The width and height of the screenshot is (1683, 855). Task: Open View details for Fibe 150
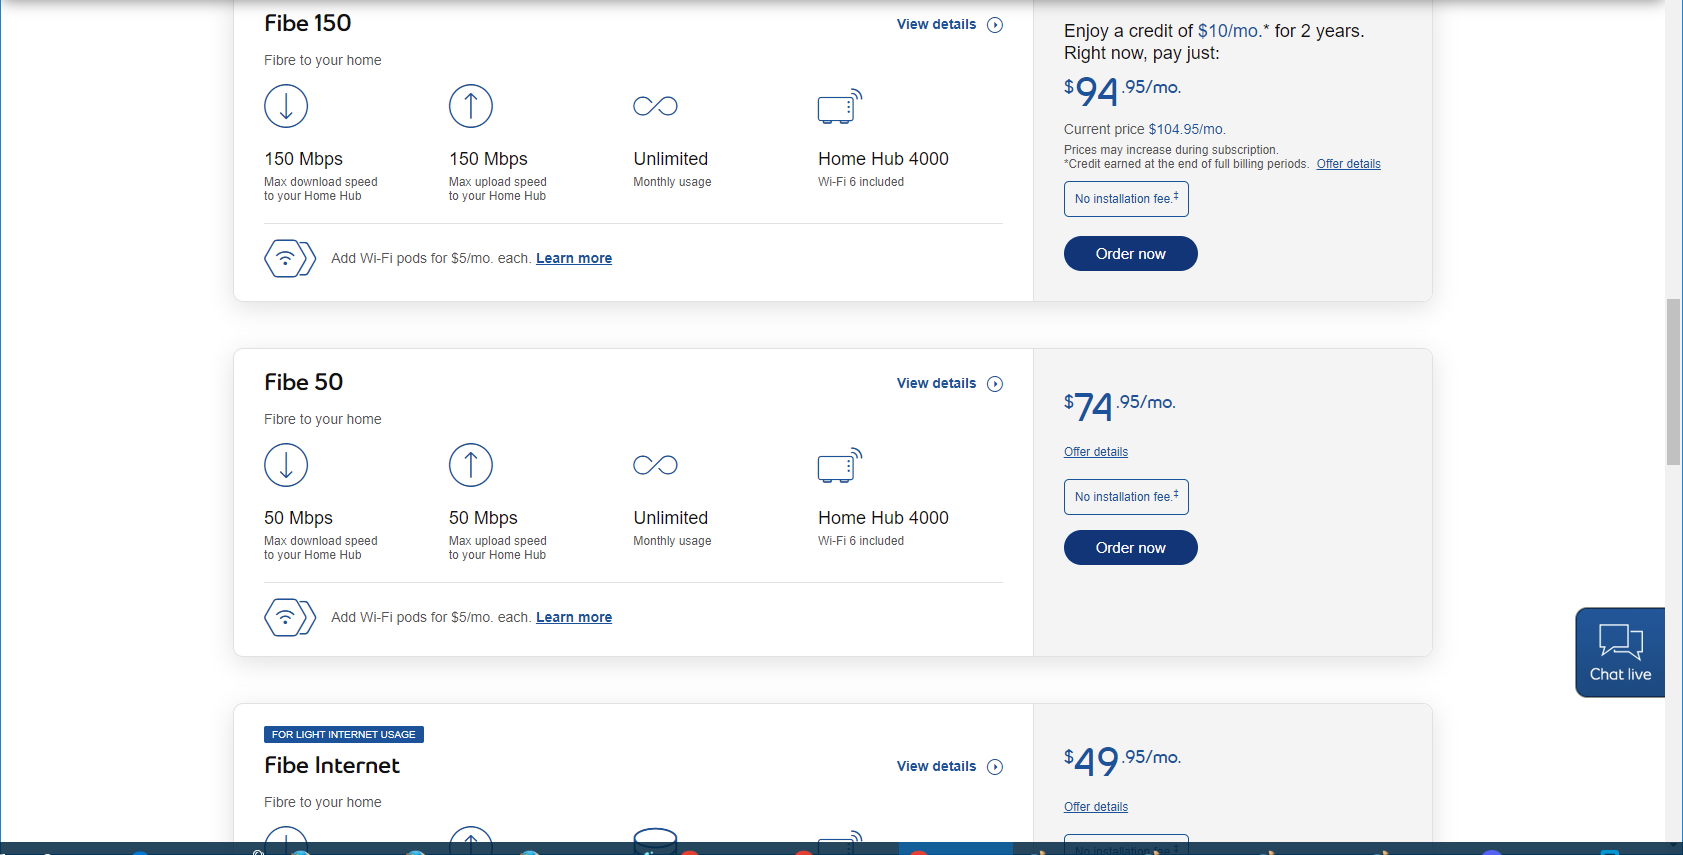[950, 25]
